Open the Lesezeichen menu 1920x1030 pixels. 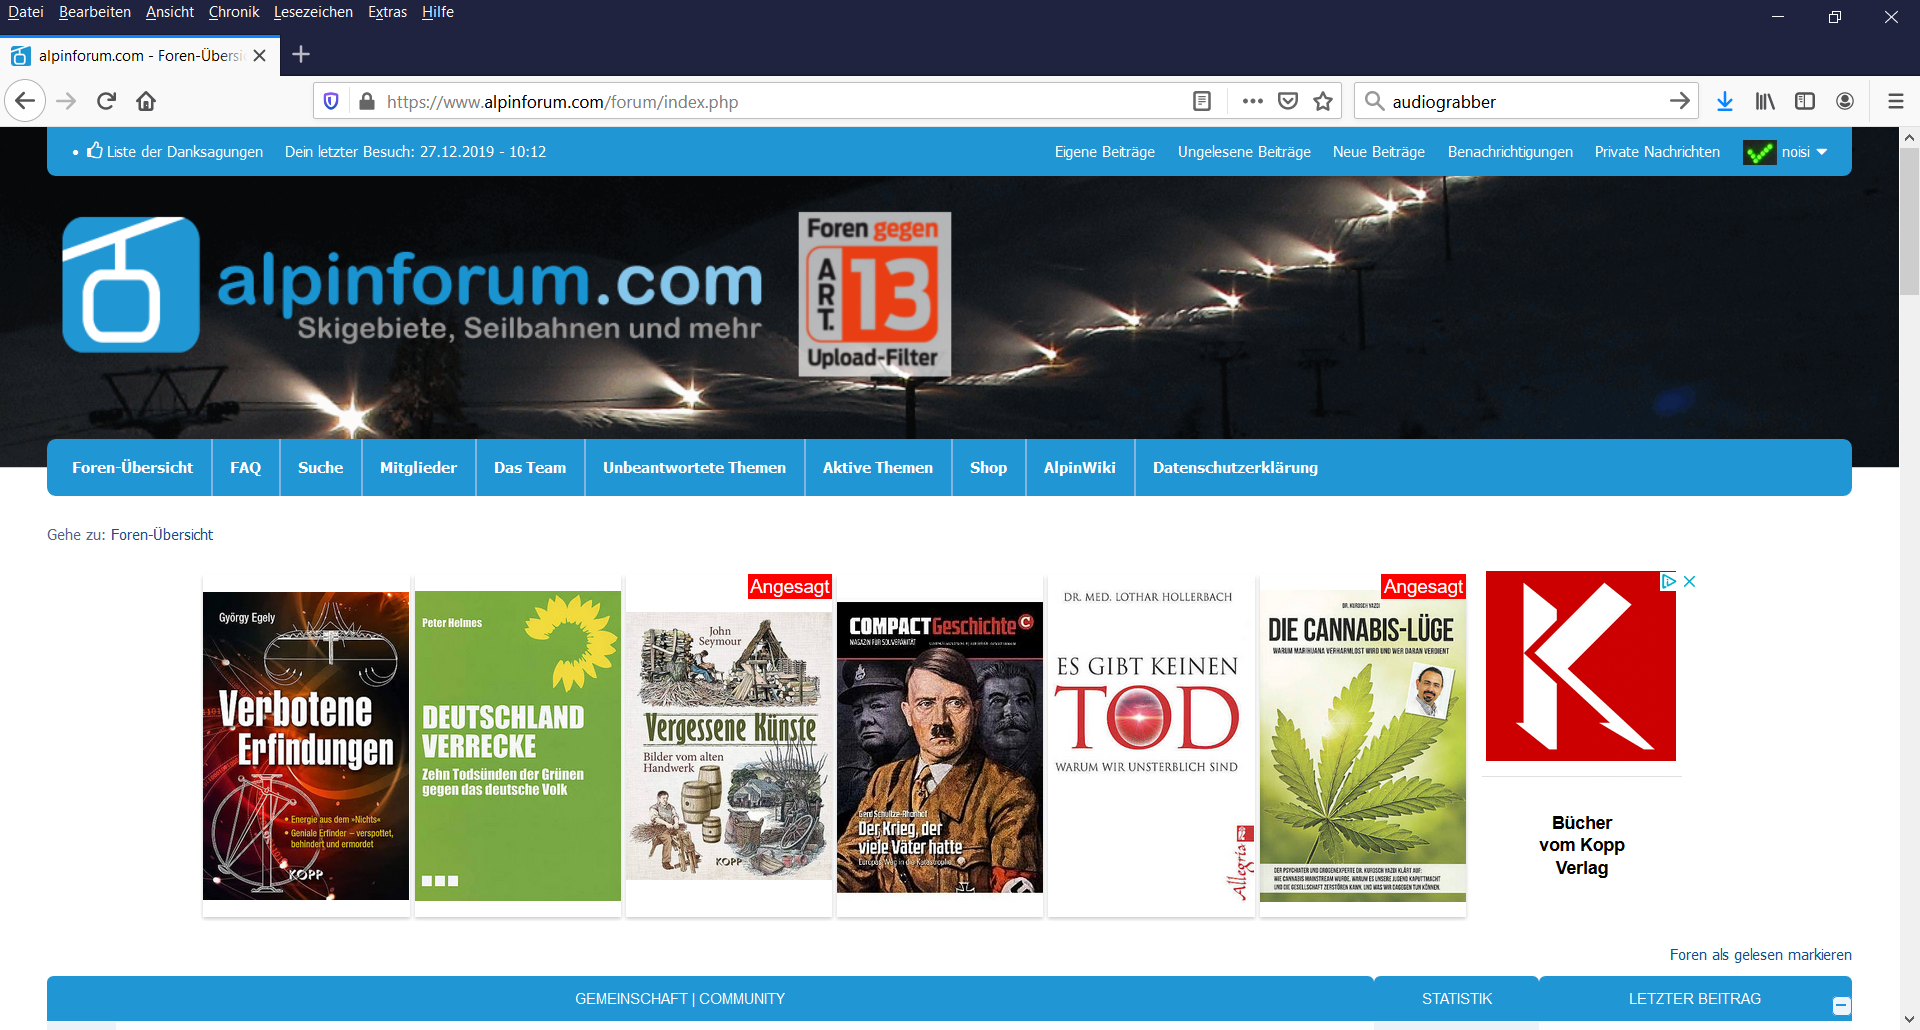[313, 12]
